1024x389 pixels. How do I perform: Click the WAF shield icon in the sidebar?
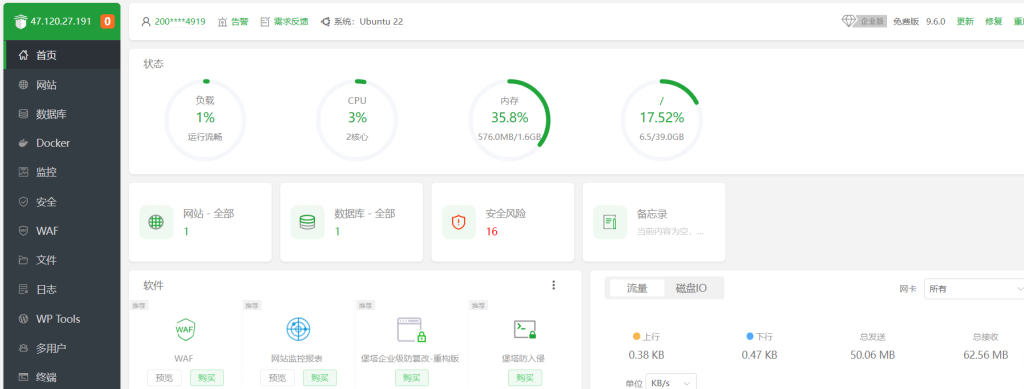click(x=24, y=231)
